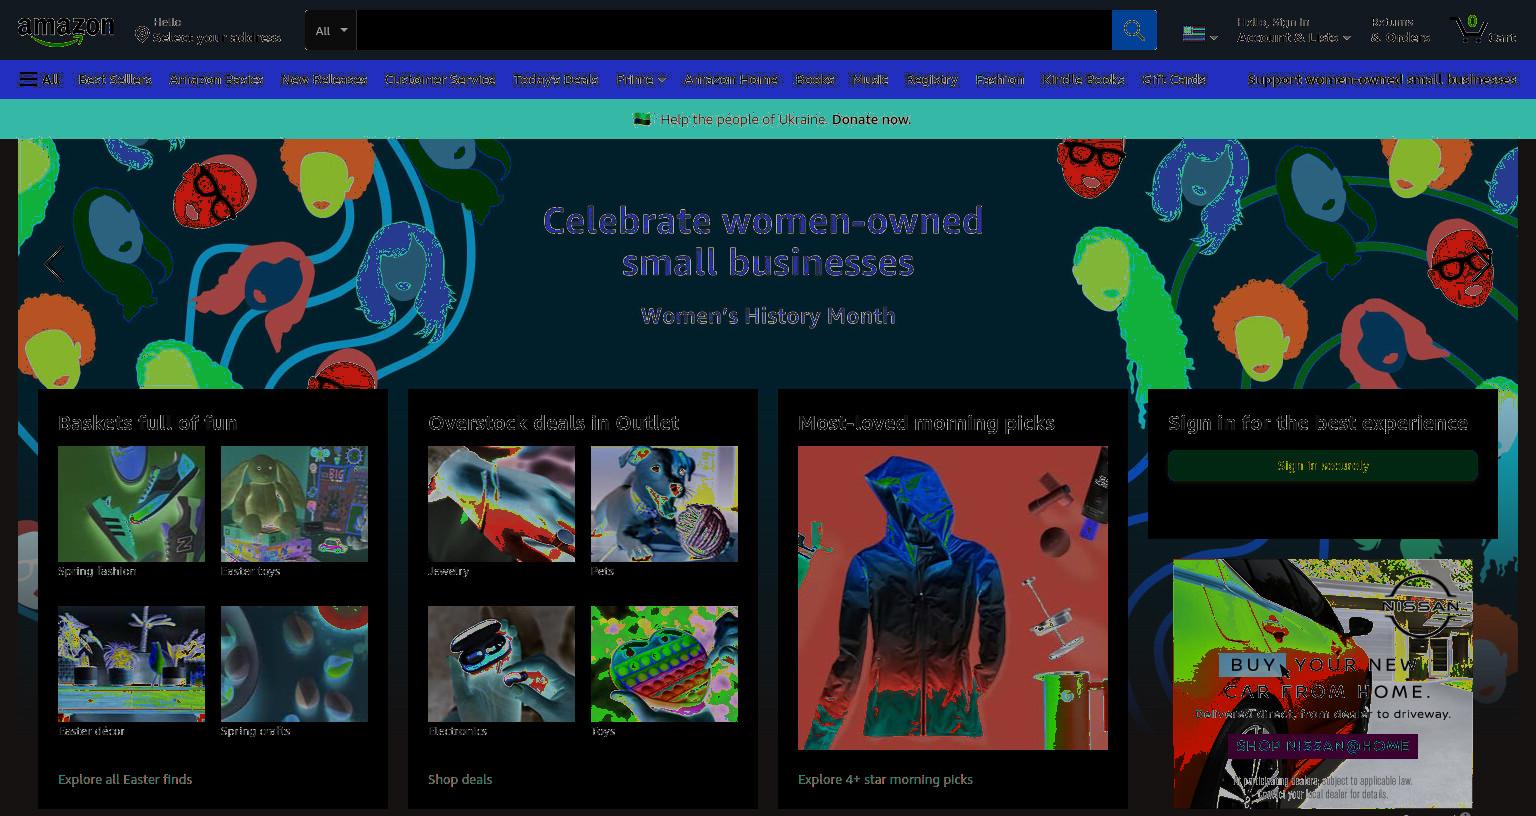Open the Spring crafts thumbnail
This screenshot has height=816, width=1536.
pos(294,664)
